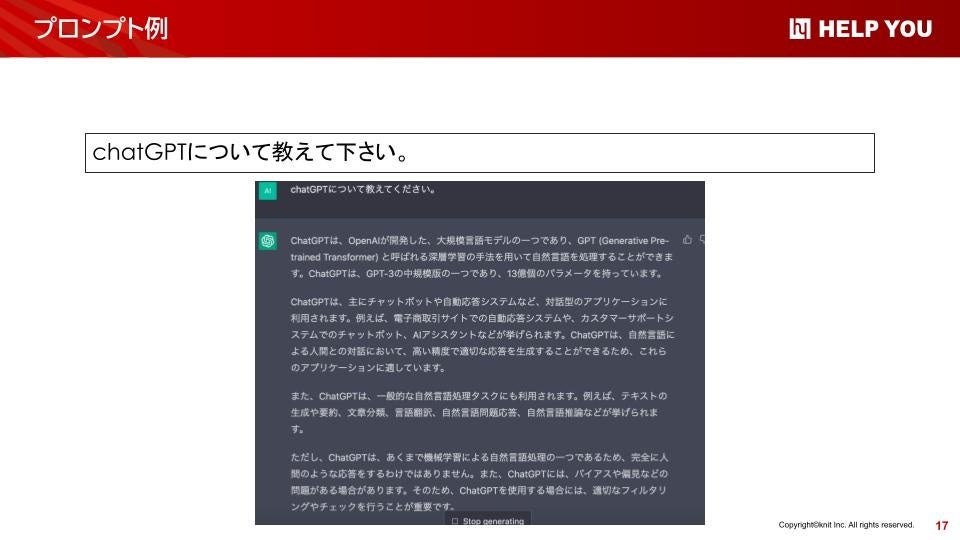Click the ChatGPT logo avatar icon
The height and width of the screenshot is (540, 960).
tap(268, 241)
